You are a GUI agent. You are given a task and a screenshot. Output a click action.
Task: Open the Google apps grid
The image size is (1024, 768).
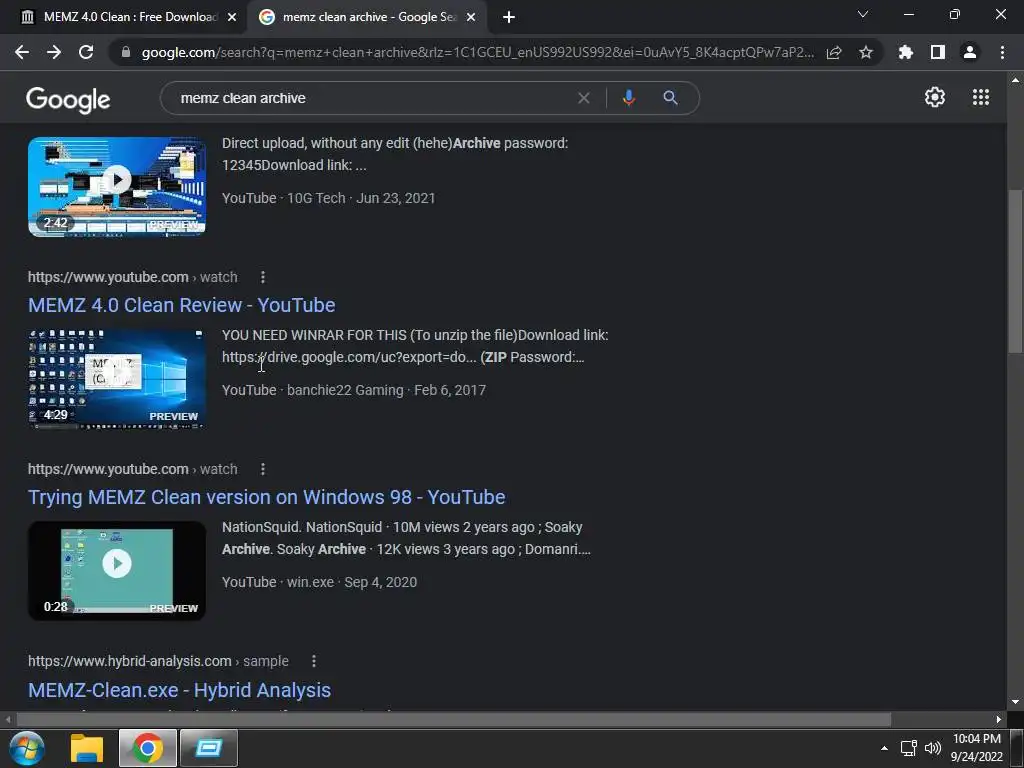pos(981,97)
